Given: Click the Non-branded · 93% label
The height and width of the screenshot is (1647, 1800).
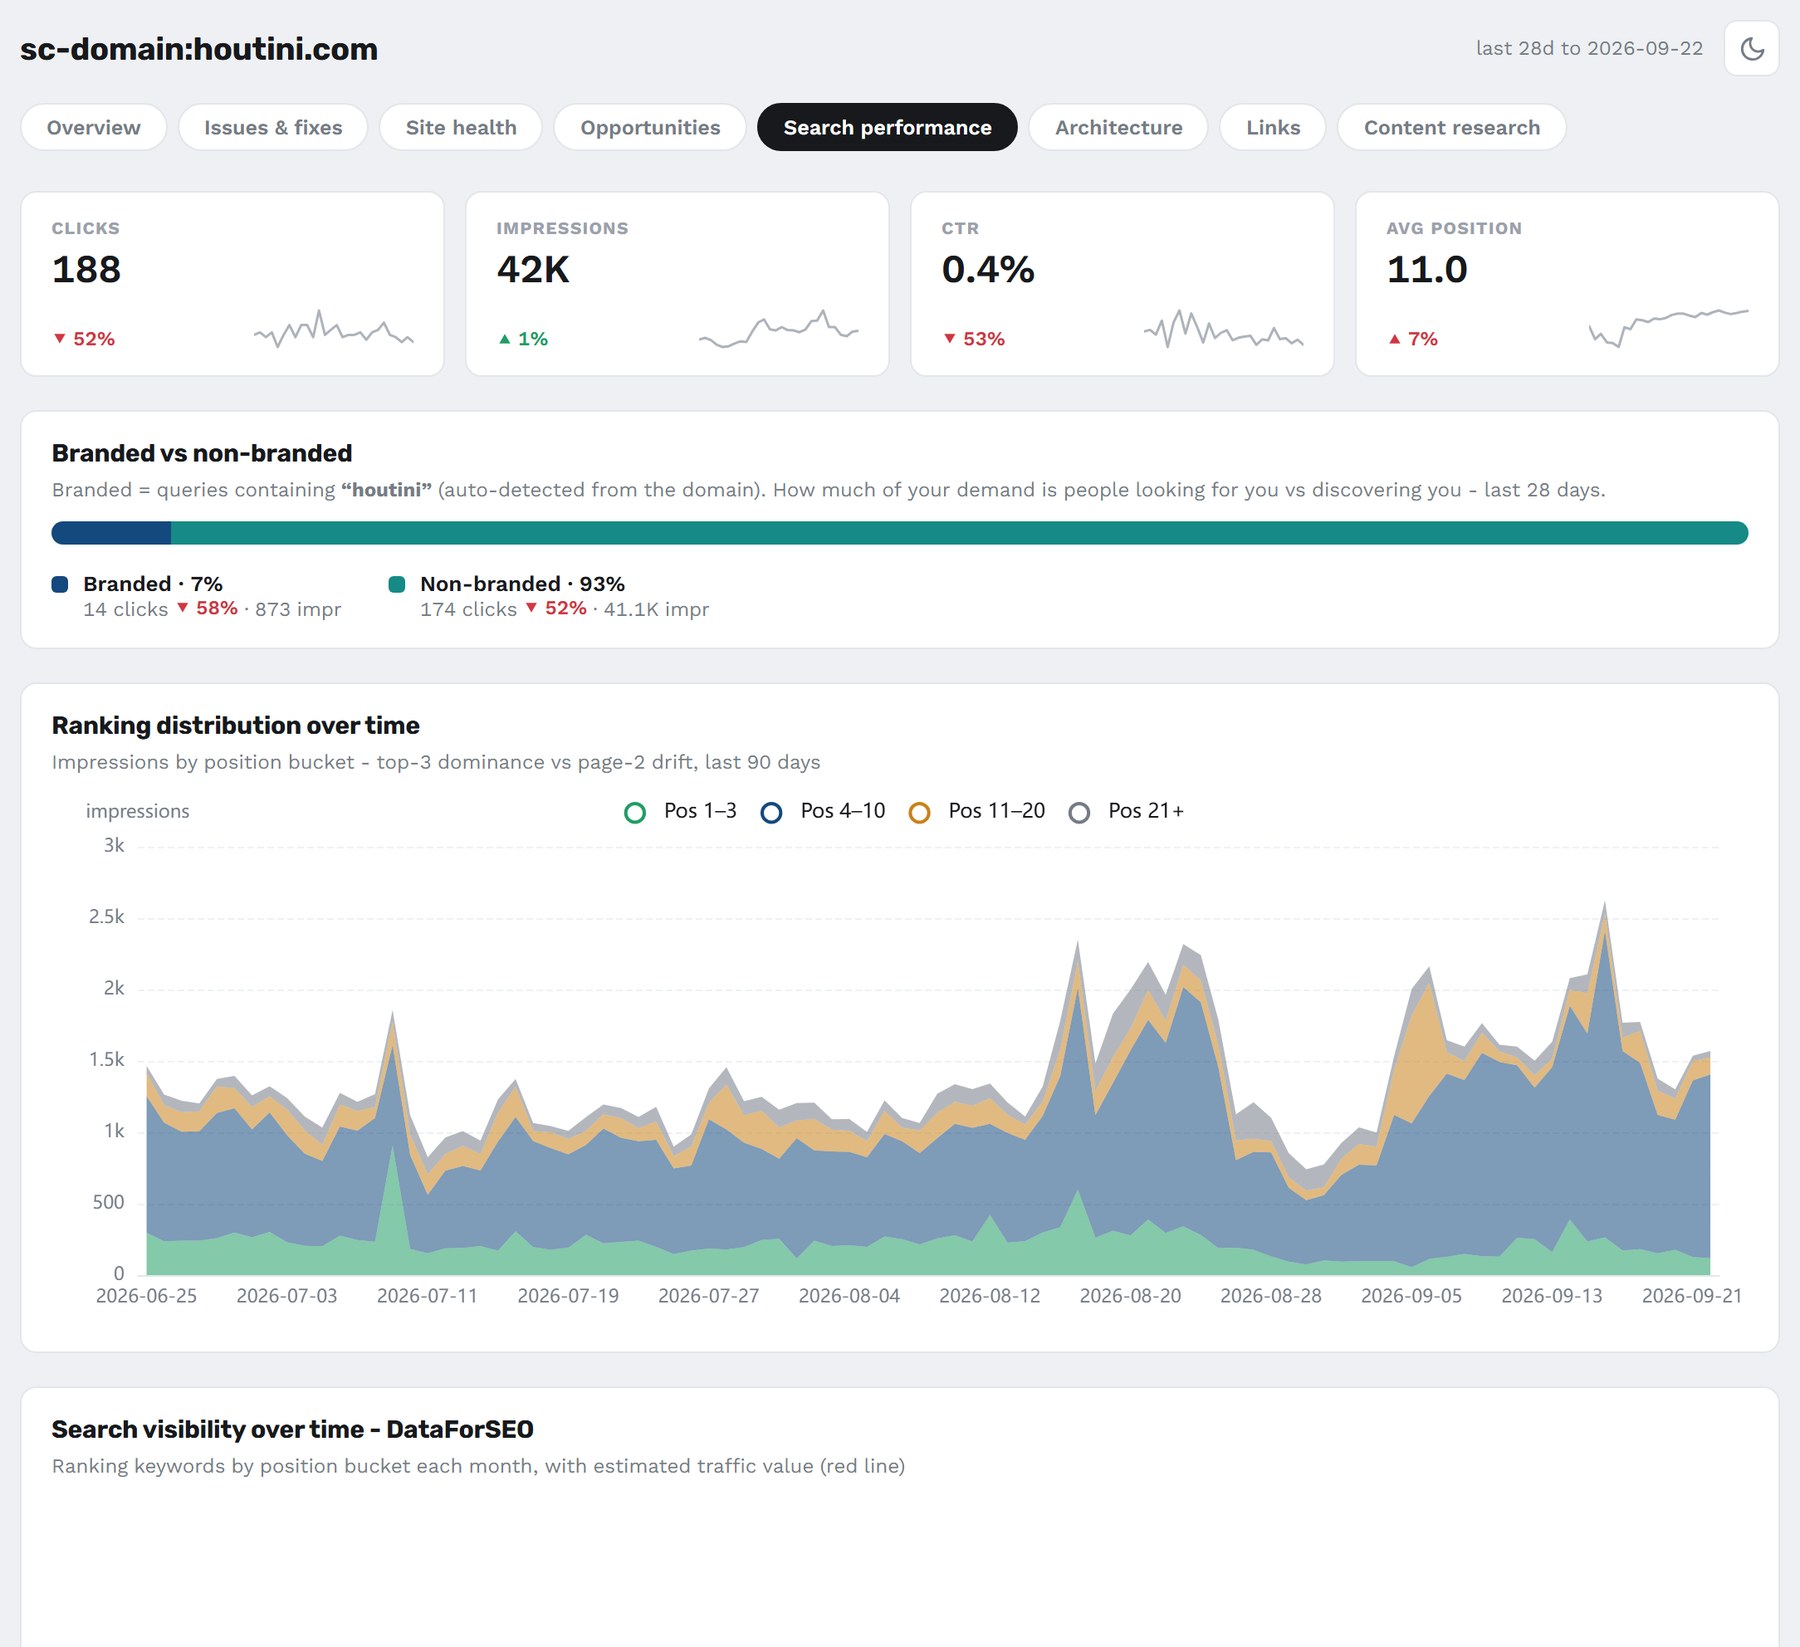Looking at the screenshot, I should click(522, 584).
